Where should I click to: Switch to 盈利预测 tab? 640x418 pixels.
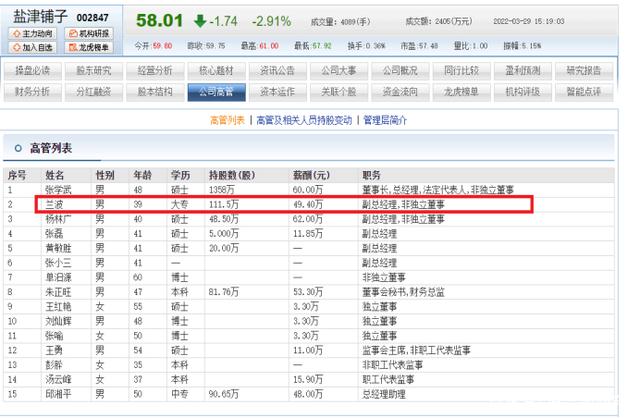(522, 71)
